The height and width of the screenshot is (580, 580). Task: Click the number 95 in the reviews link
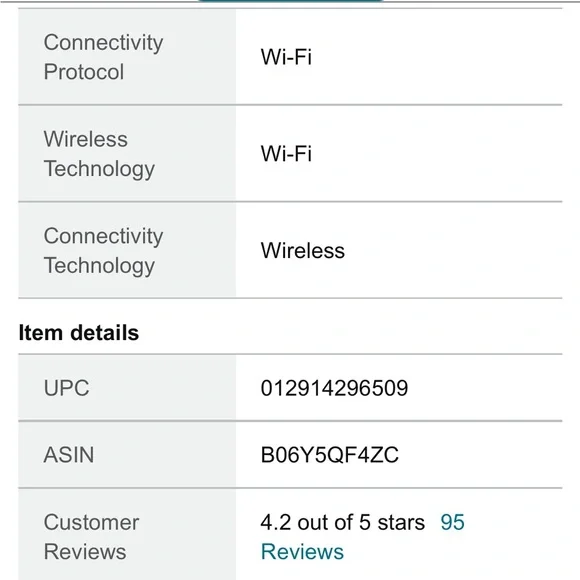[452, 522]
